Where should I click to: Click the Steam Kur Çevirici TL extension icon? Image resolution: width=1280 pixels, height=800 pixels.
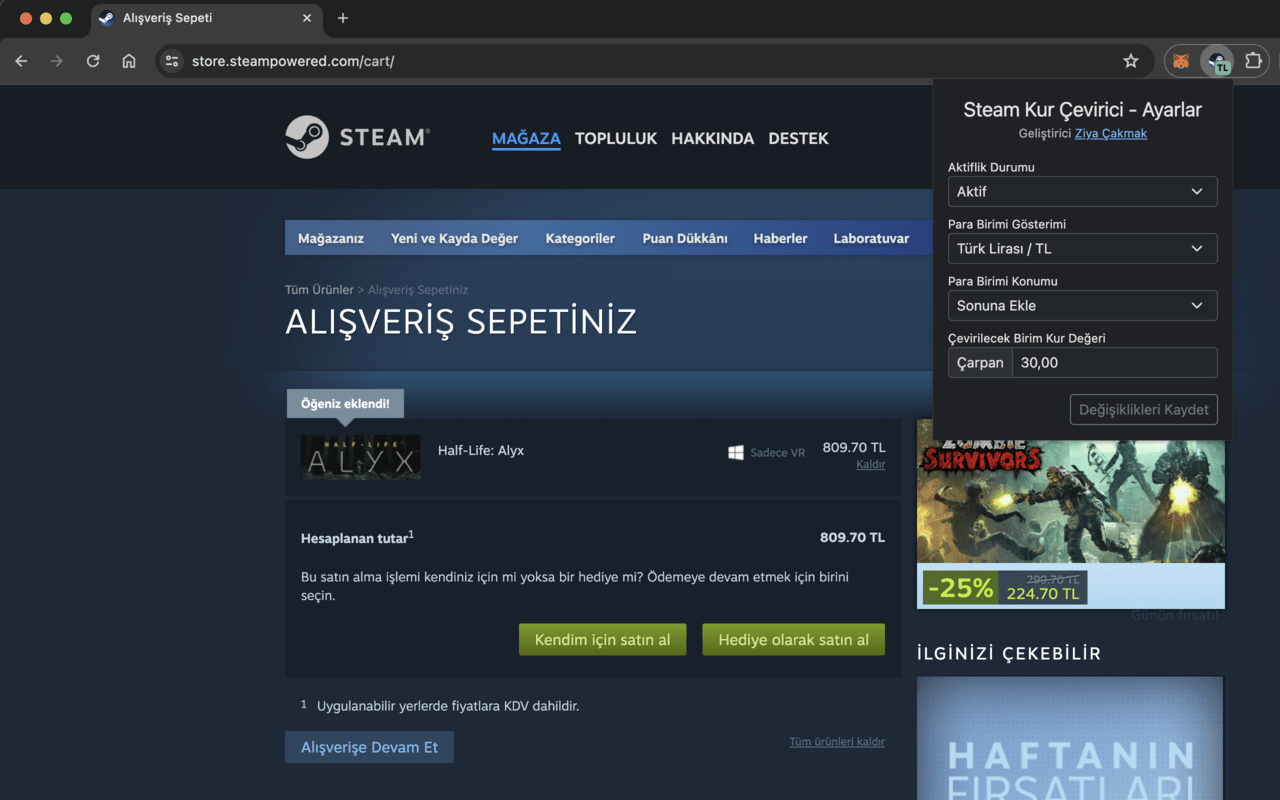(x=1218, y=61)
